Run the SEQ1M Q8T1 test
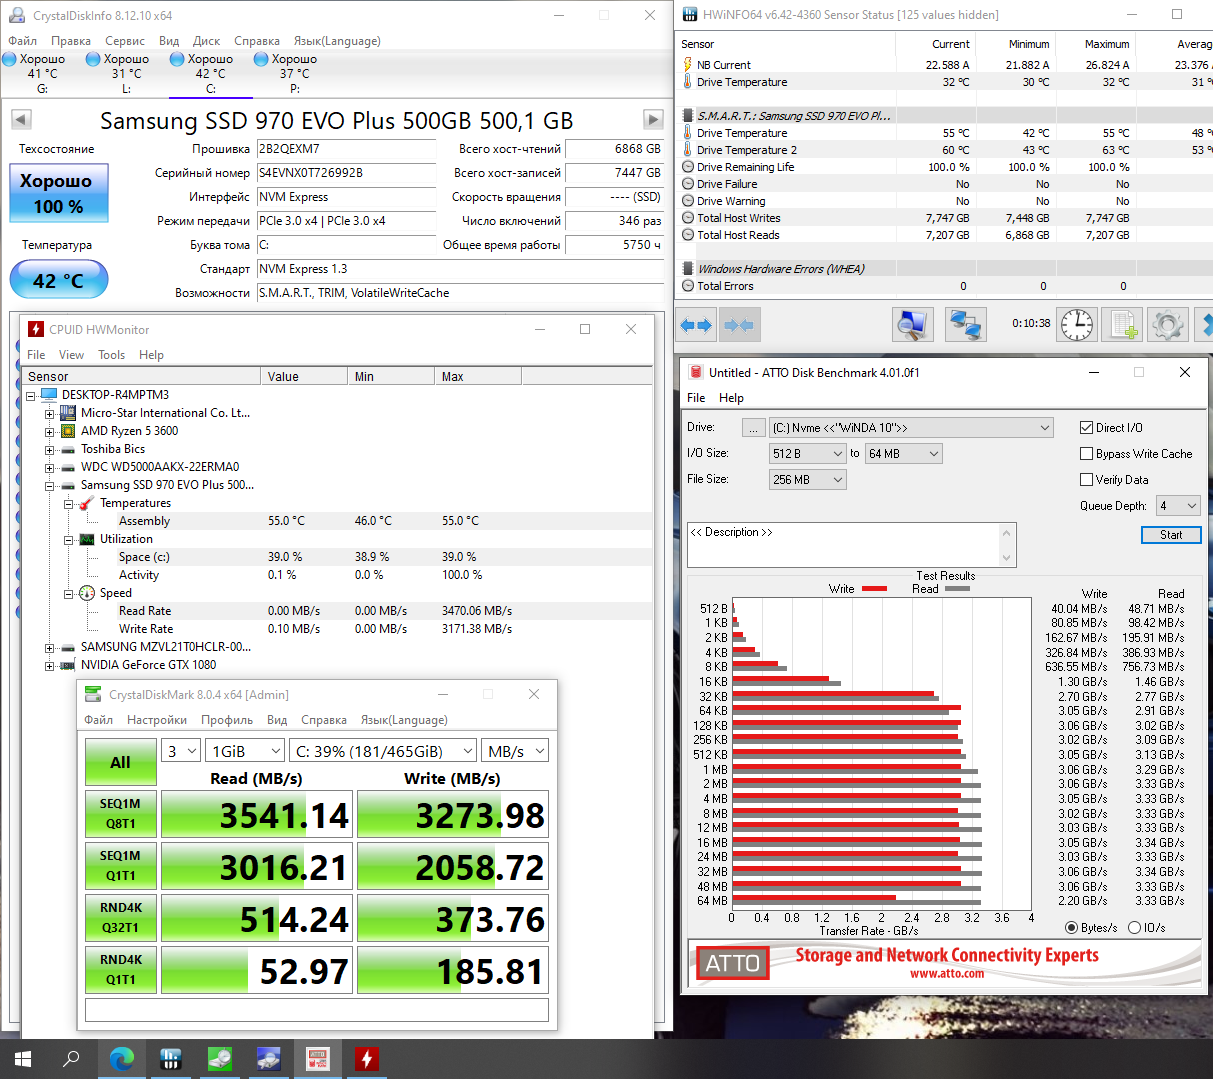Screen dimensions: 1213x1081 click(x=120, y=814)
